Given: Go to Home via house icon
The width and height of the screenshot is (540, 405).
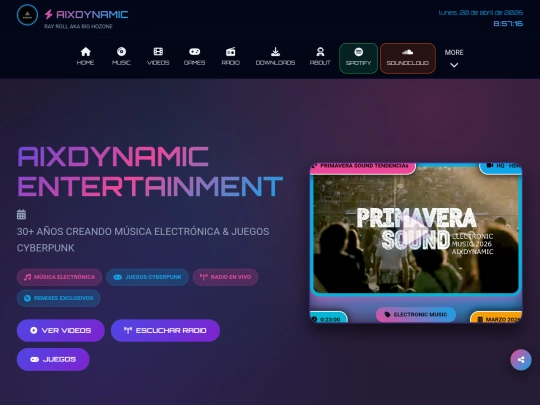Looking at the screenshot, I should [85, 52].
